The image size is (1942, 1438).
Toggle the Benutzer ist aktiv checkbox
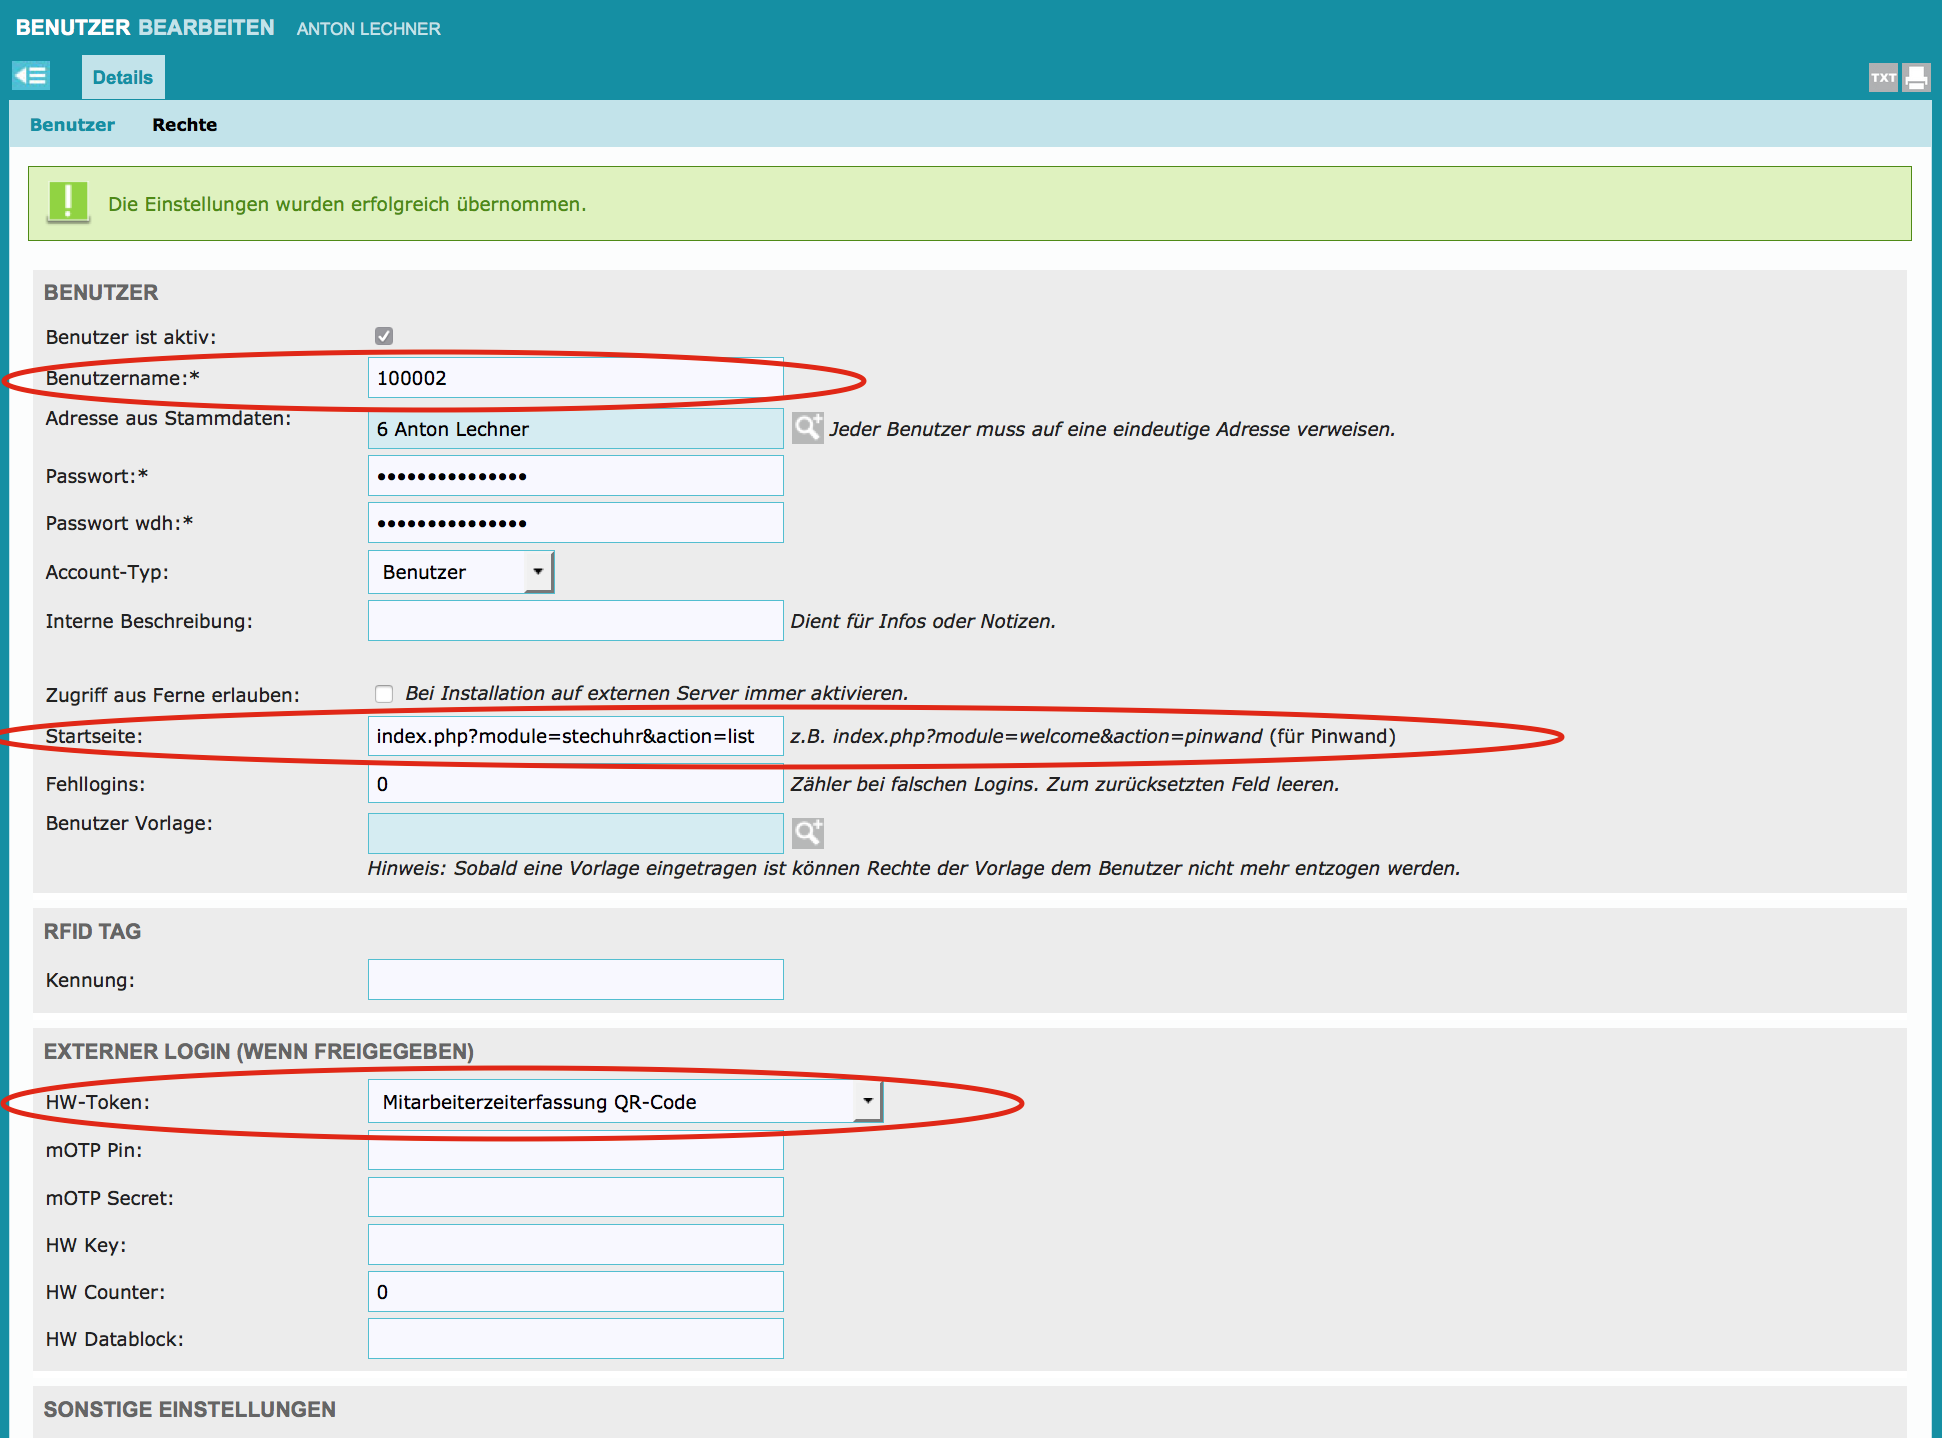coord(384,336)
